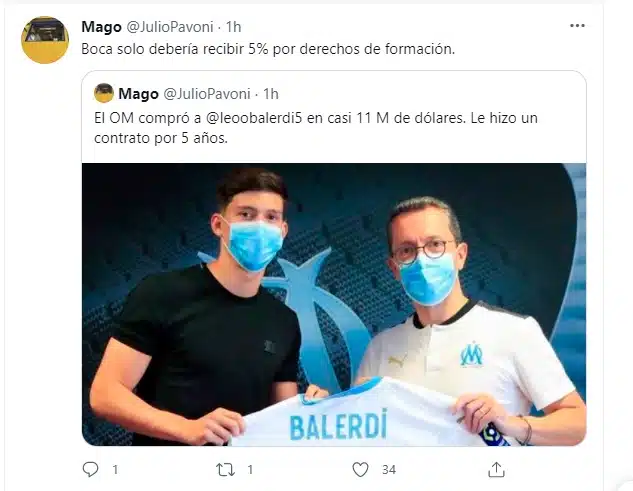
Task: View the reply count number
Action: point(115,470)
